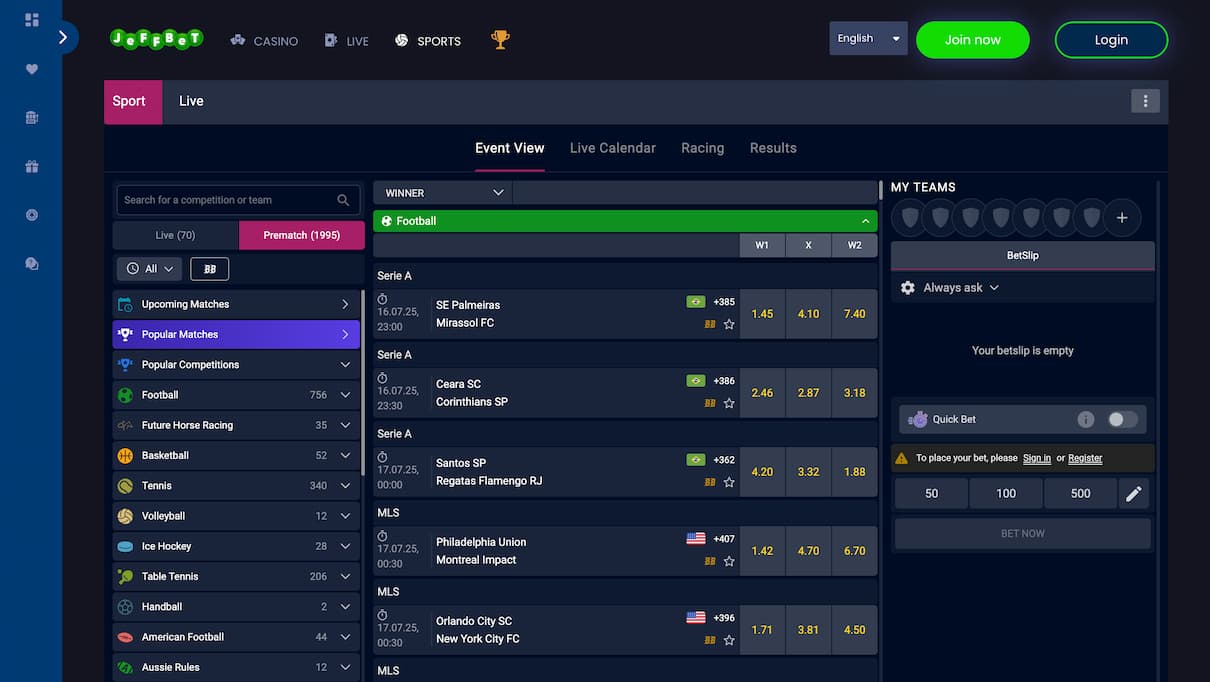Click the BetSlip tab header
The image size is (1210, 682).
(x=1023, y=255)
